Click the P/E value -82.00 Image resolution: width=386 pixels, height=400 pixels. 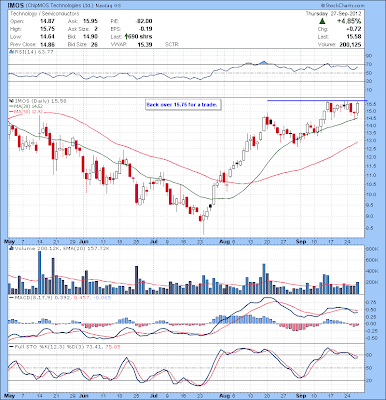(144, 21)
